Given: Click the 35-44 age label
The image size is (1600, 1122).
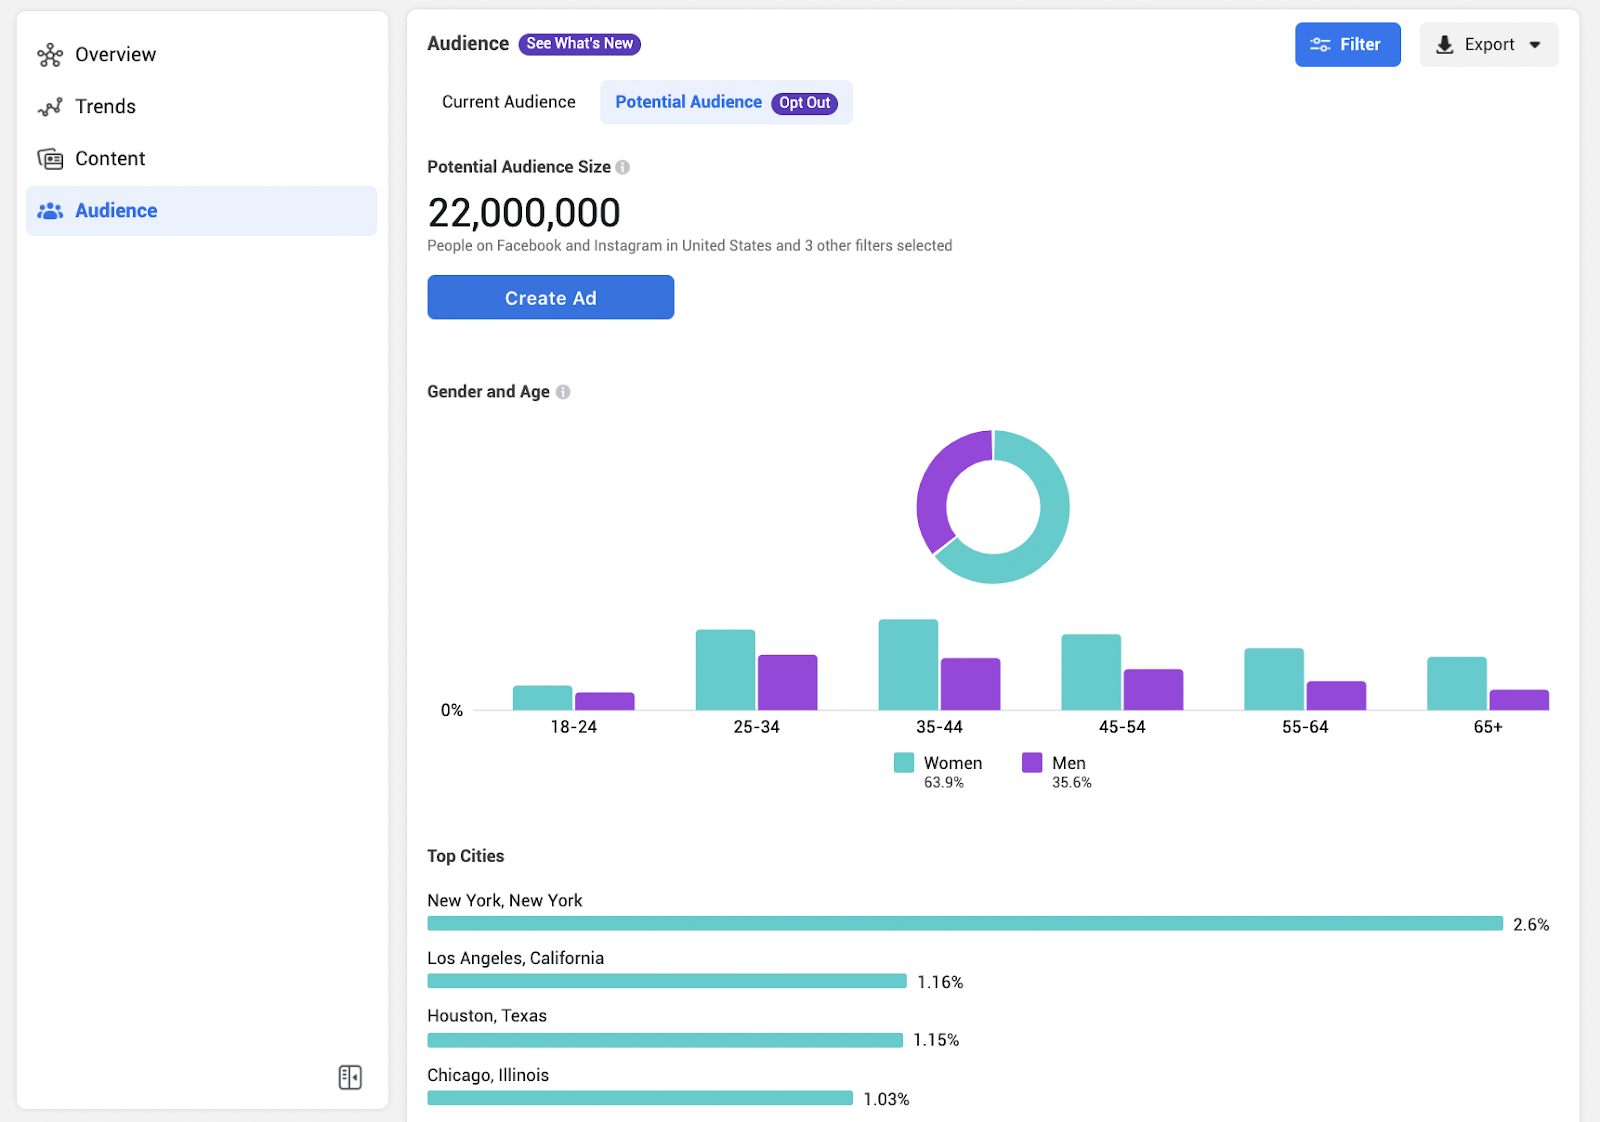Looking at the screenshot, I should click(939, 727).
